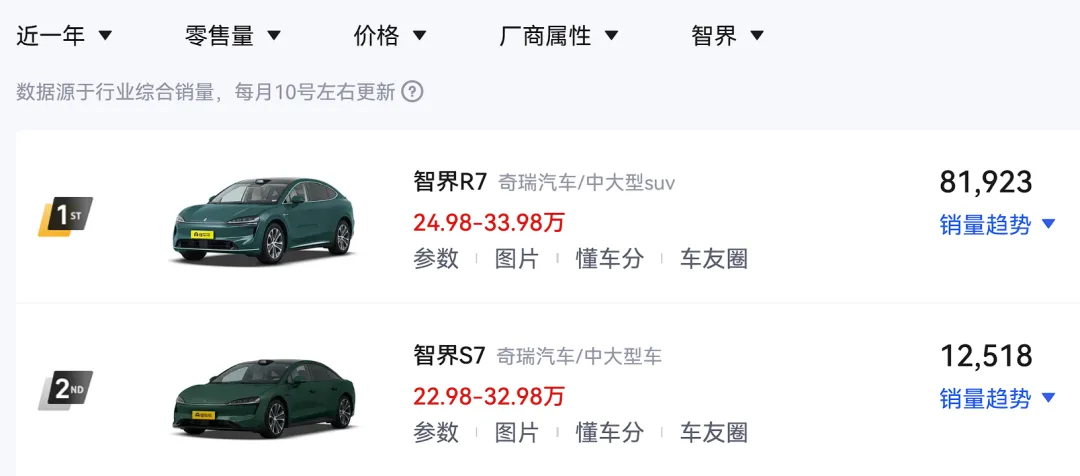The height and width of the screenshot is (476, 1080).
Task: Open the 智界 brand filter dropdown
Action: pos(727,36)
